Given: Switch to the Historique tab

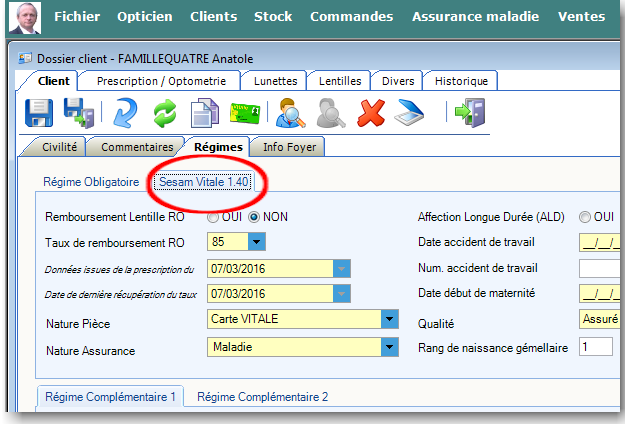Looking at the screenshot, I should [461, 81].
